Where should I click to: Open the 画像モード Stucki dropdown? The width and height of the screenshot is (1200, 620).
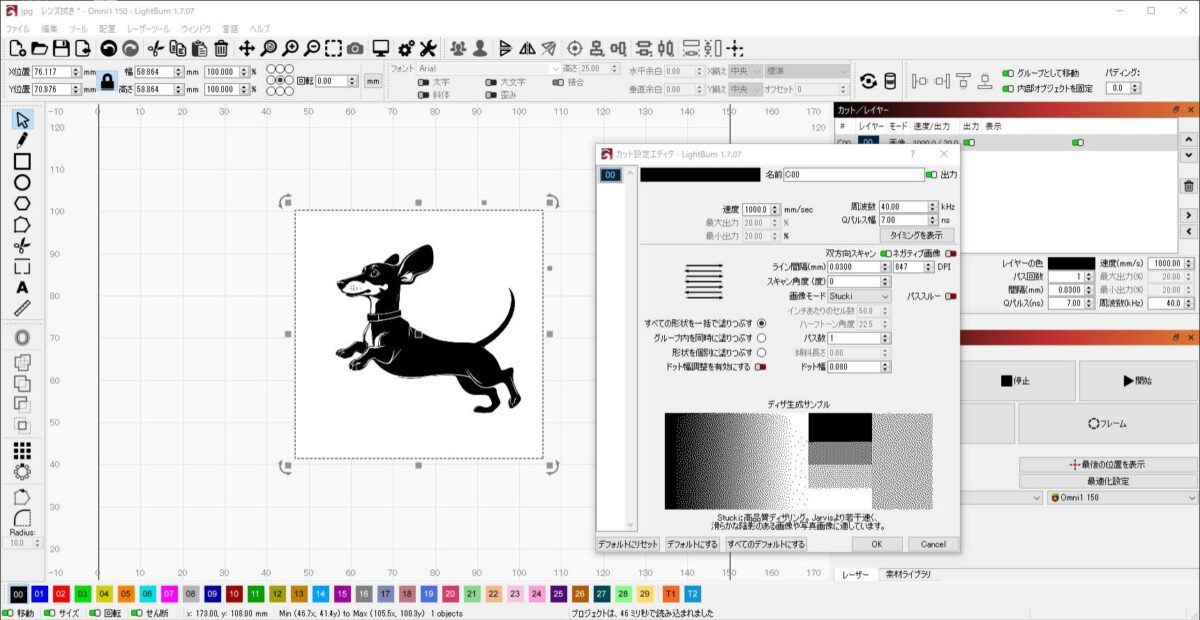[858, 296]
